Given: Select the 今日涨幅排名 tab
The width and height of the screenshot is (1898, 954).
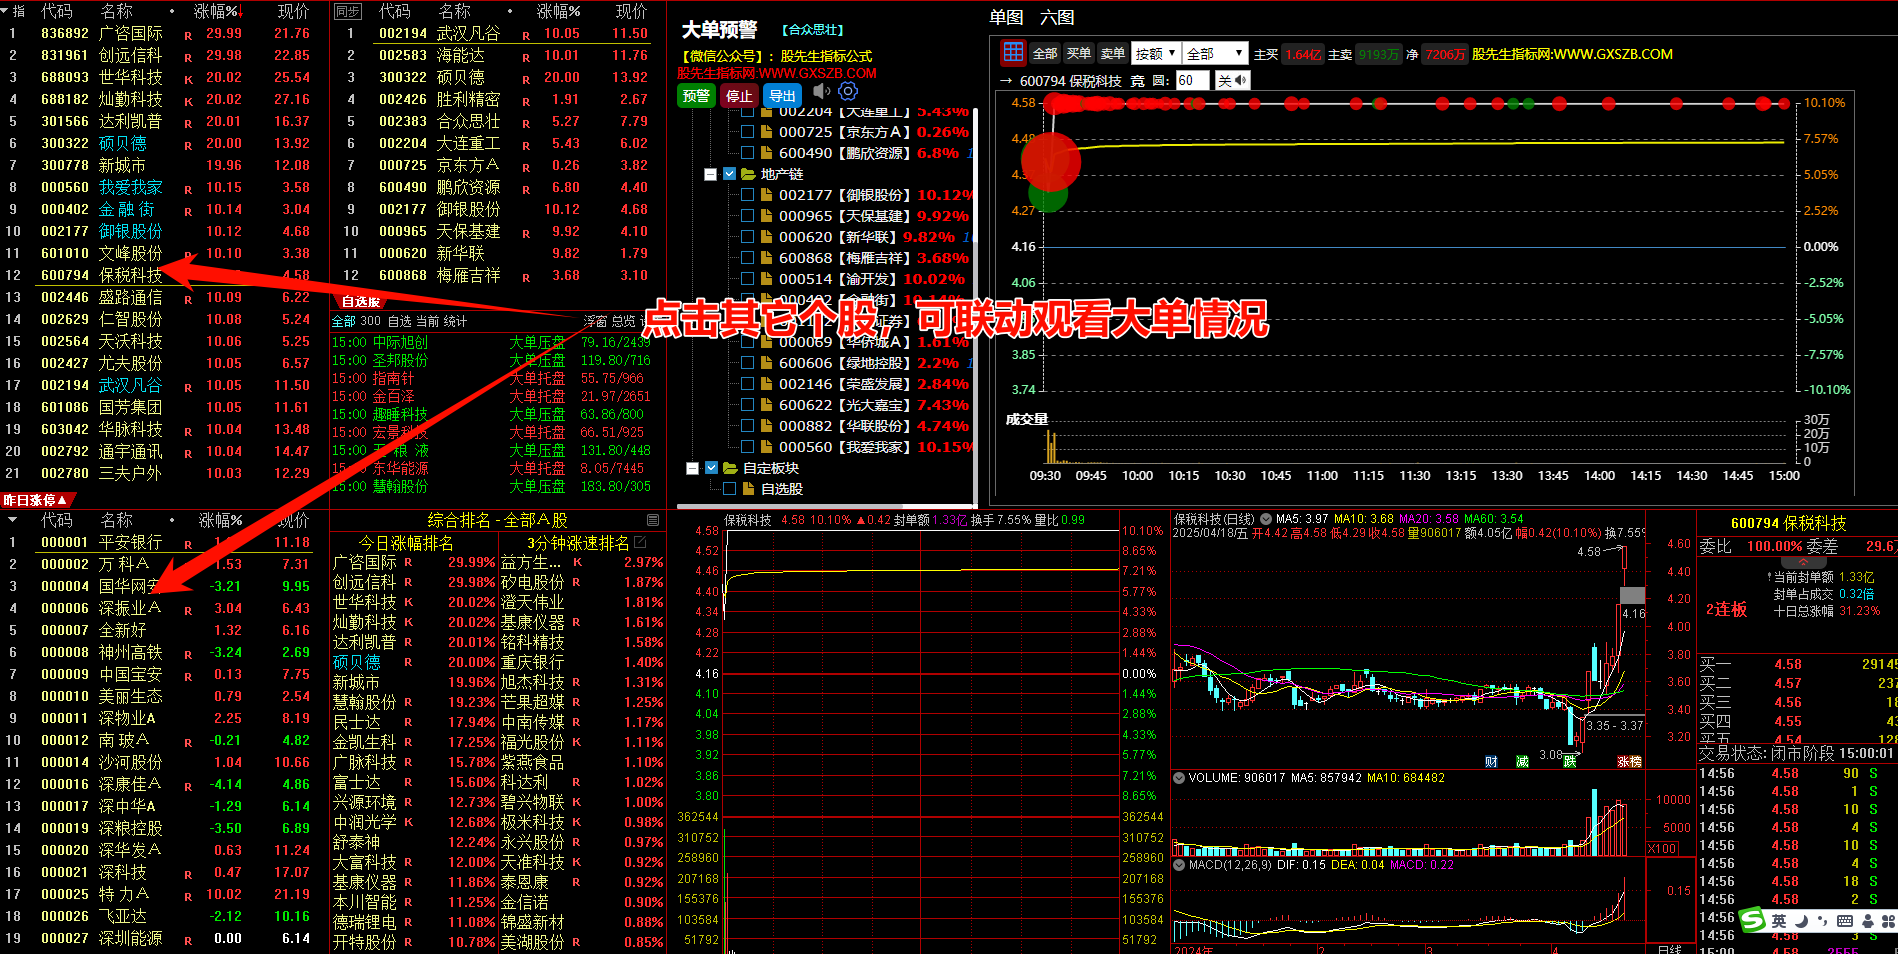Looking at the screenshot, I should [x=406, y=543].
